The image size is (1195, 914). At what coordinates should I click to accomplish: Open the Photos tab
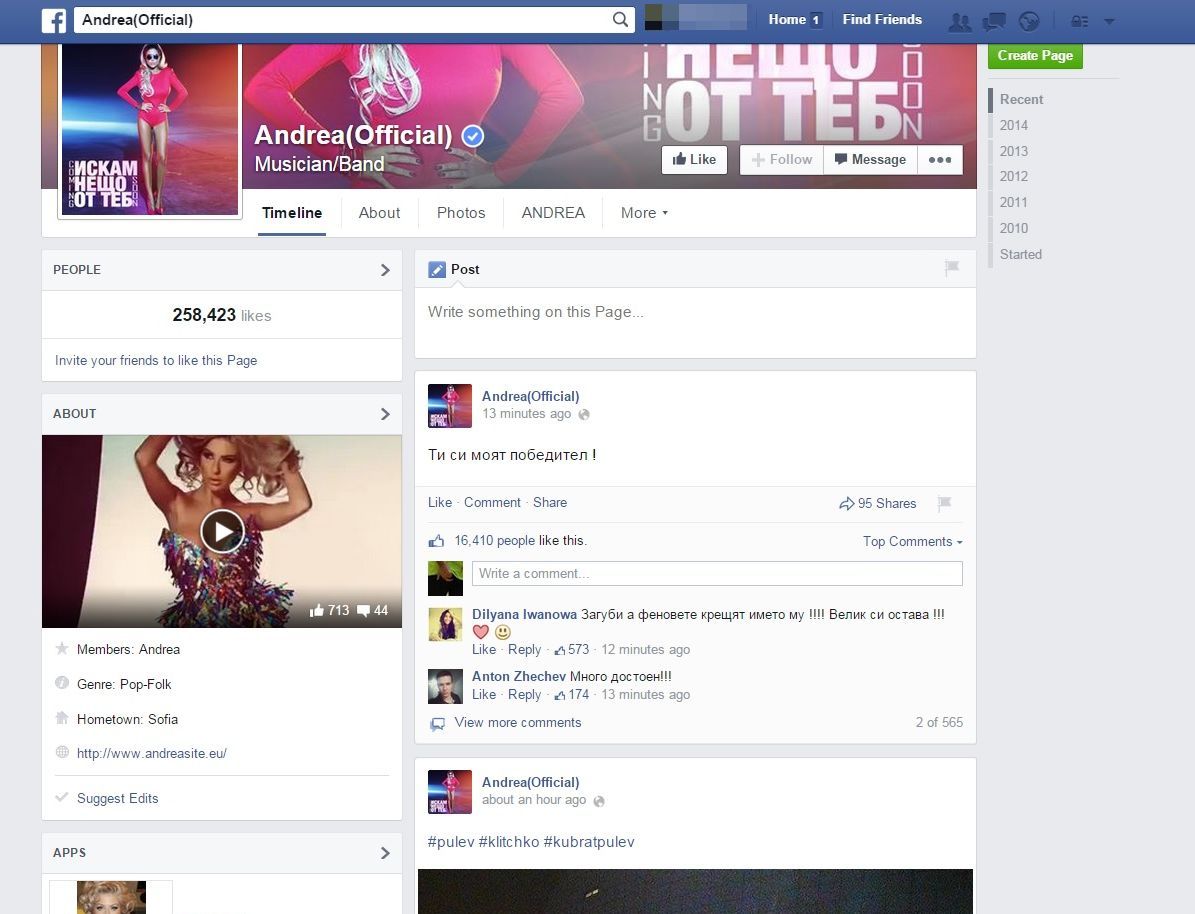pos(461,213)
